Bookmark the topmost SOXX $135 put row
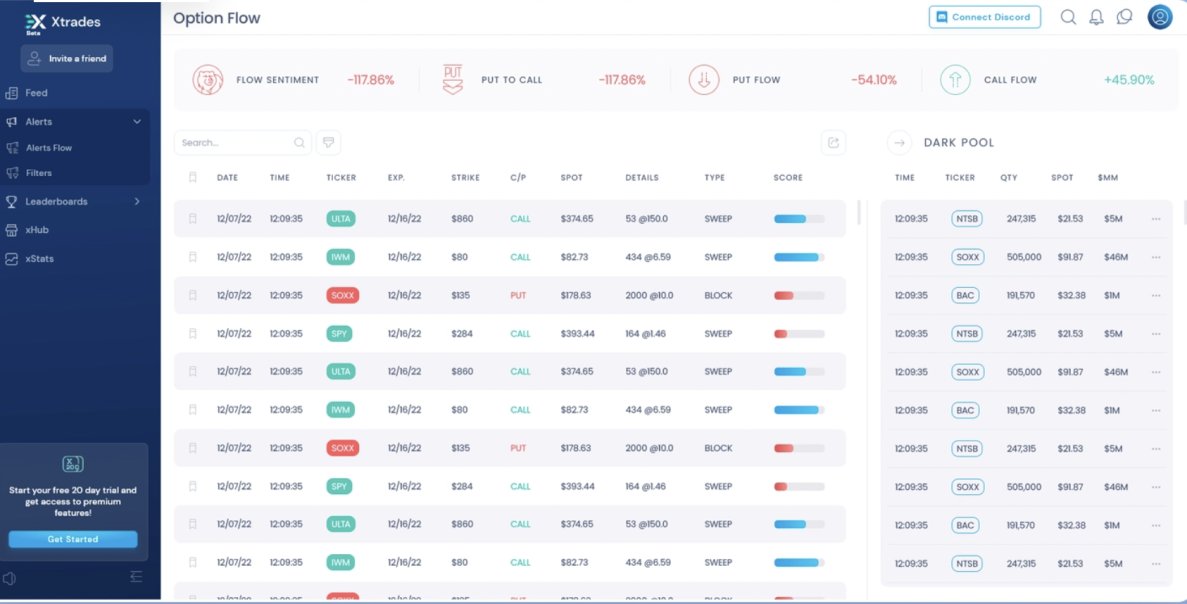 point(192,295)
